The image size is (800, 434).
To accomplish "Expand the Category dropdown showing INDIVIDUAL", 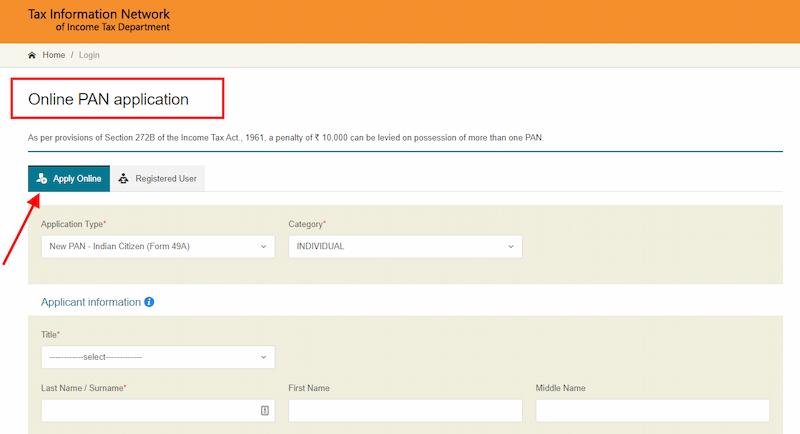I will pyautogui.click(x=404, y=246).
